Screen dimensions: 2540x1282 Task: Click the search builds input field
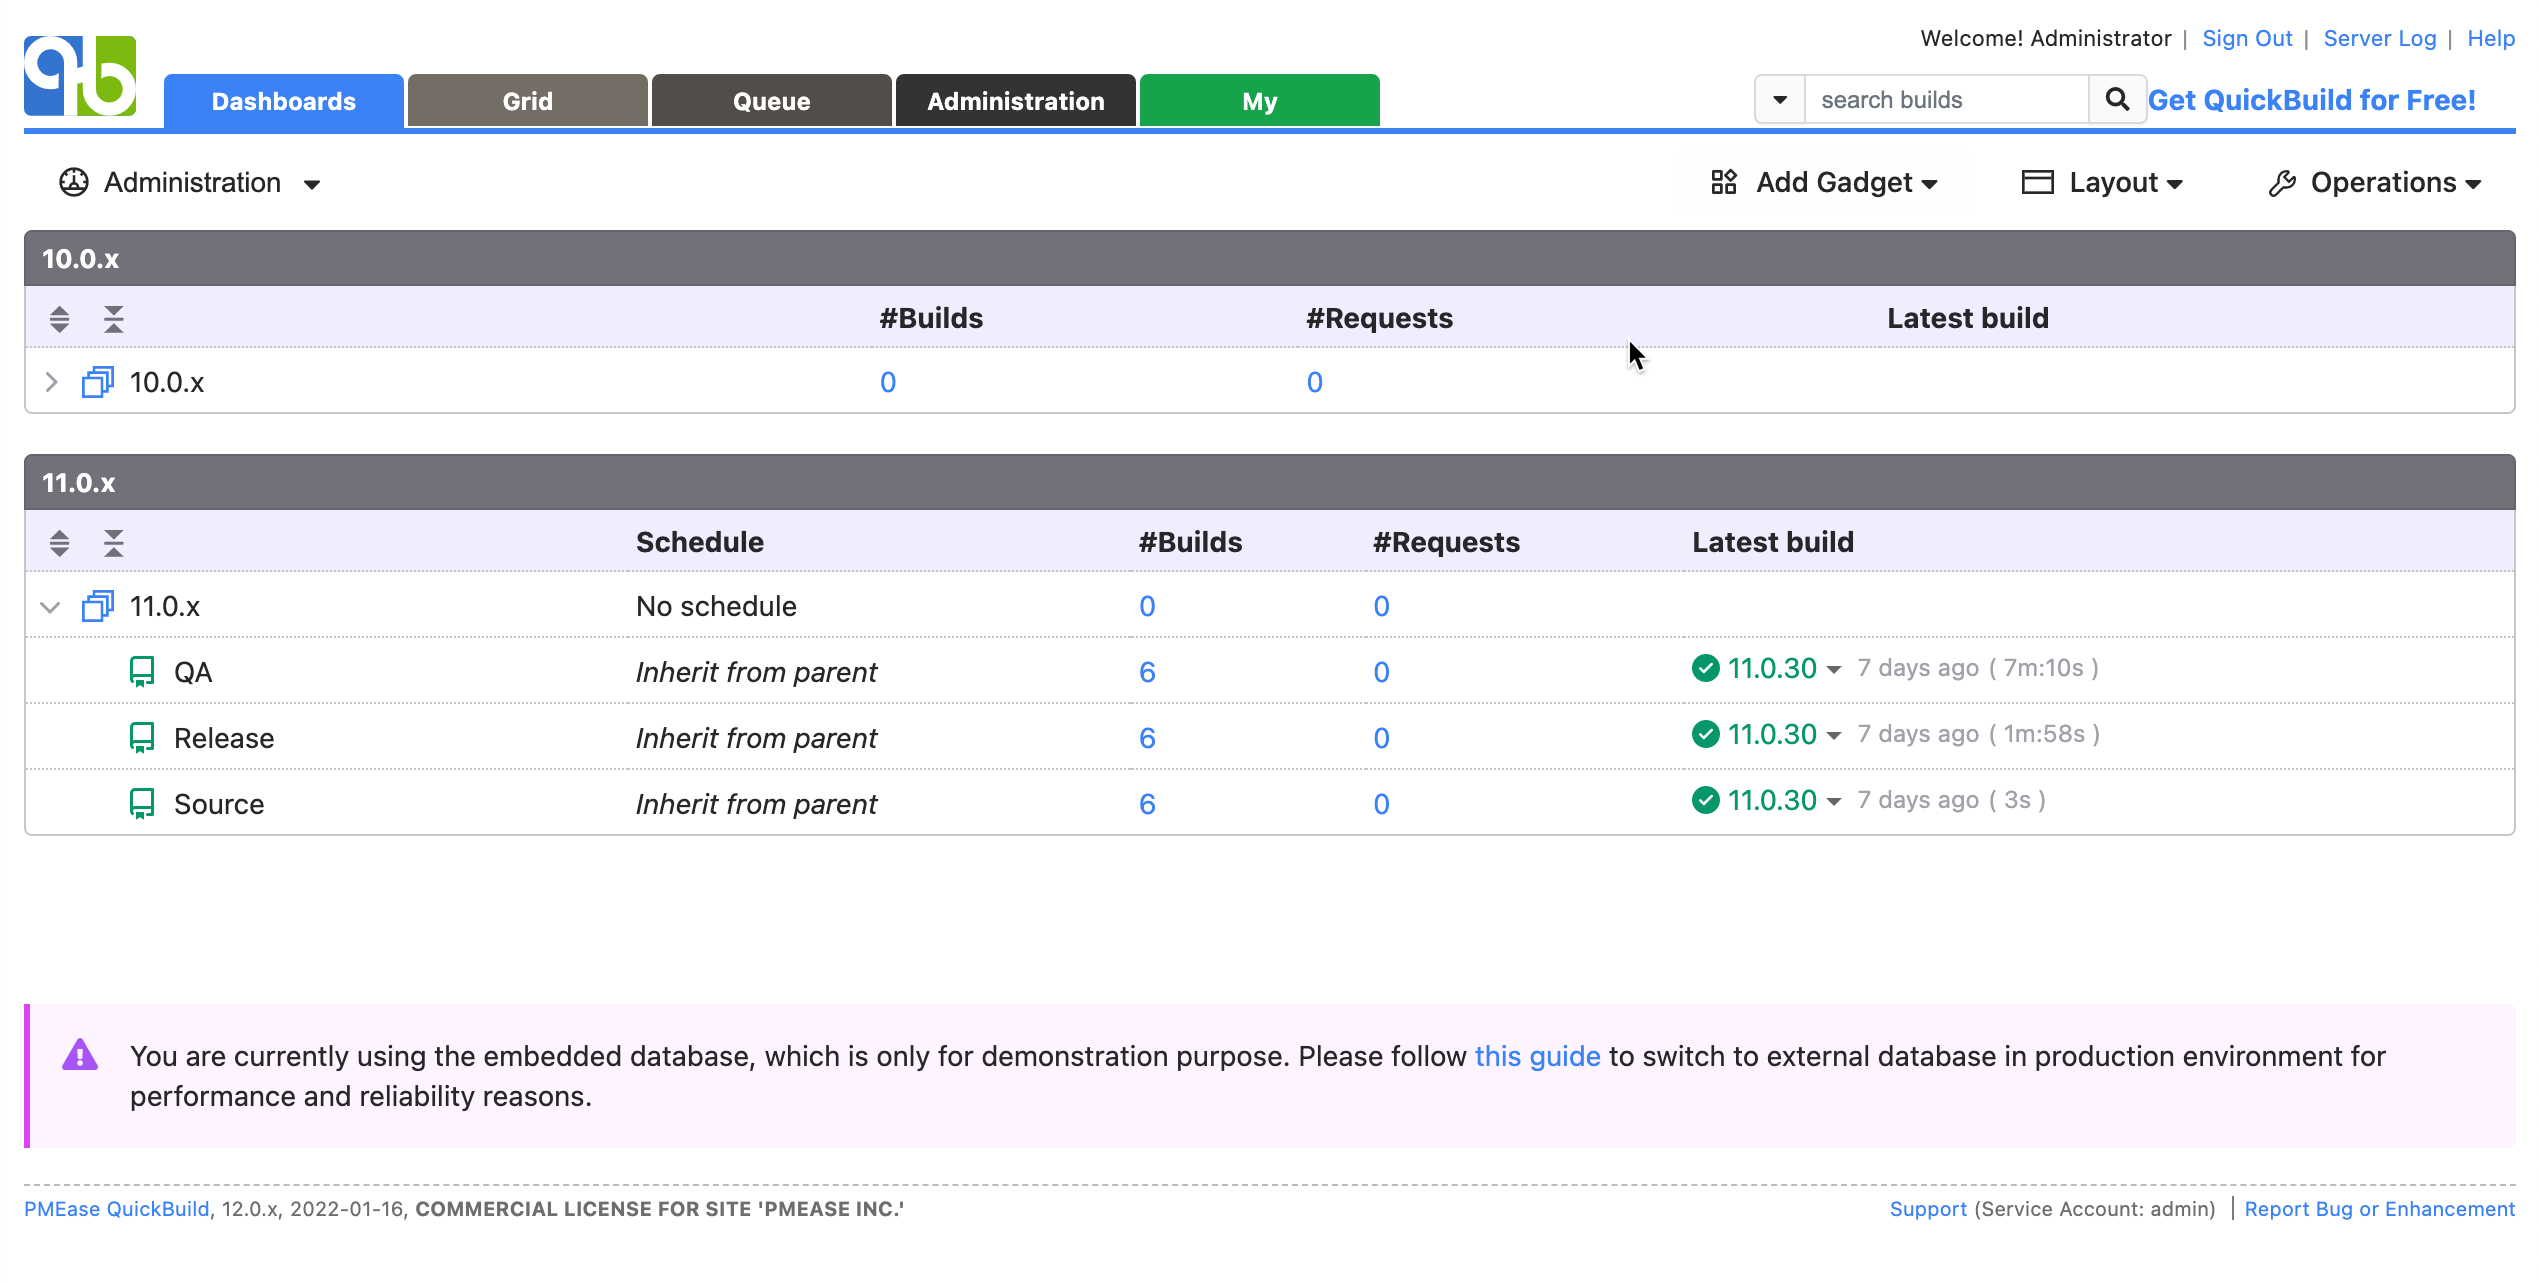pyautogui.click(x=1946, y=100)
